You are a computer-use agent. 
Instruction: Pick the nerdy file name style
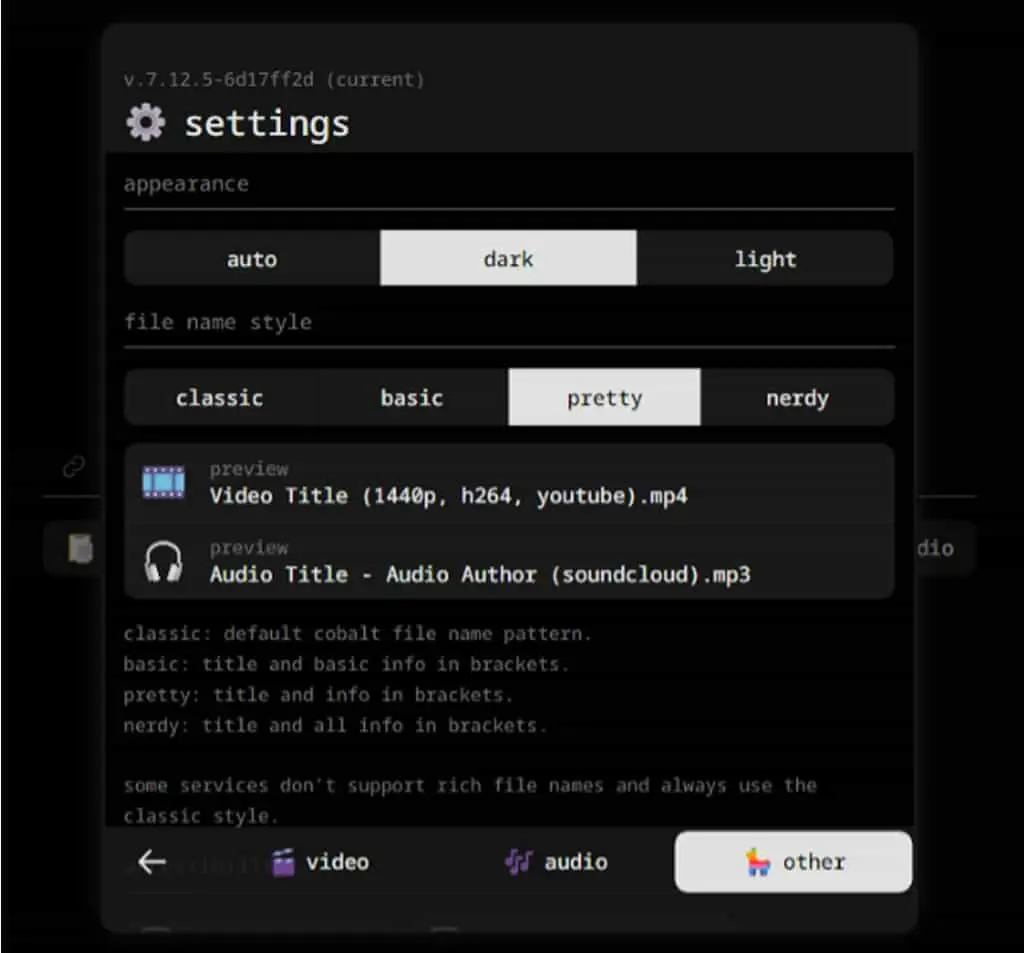click(797, 397)
